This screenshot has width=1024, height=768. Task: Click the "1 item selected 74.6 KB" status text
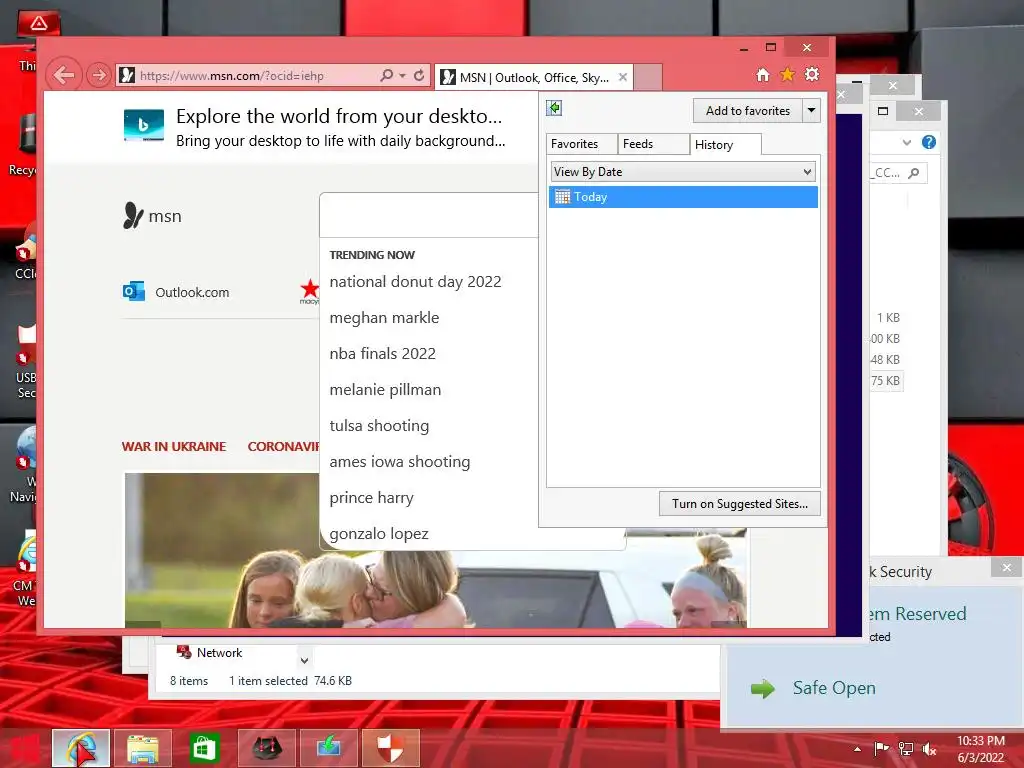click(290, 680)
